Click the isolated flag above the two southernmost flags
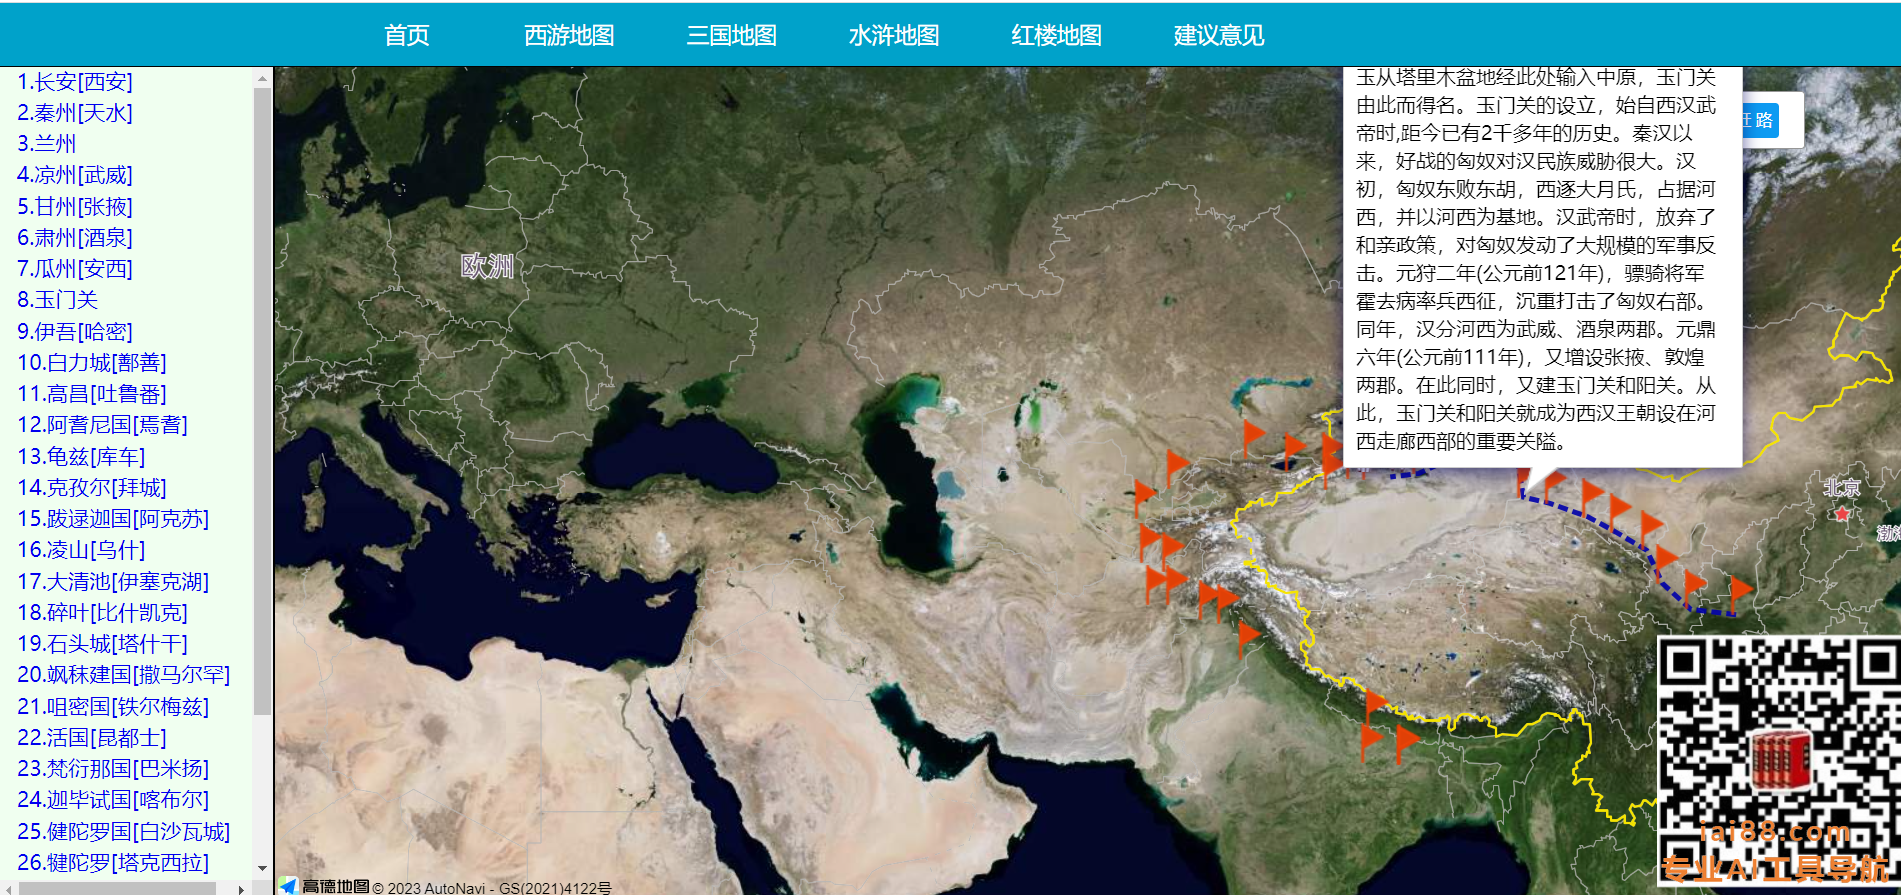This screenshot has width=1901, height=895. (x=1375, y=702)
